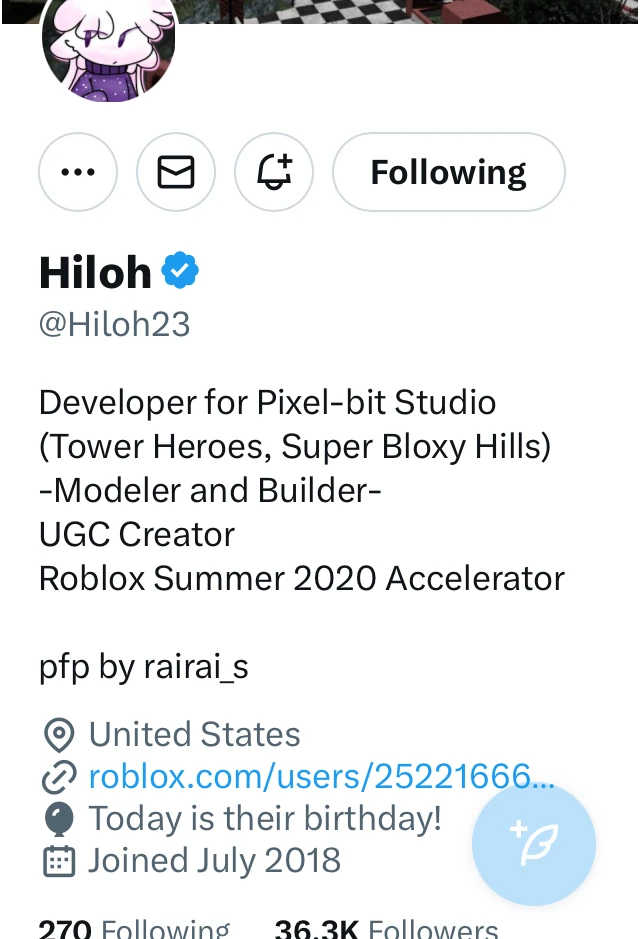640x939 pixels.
Task: Click the @Hiloh23 username handle
Action: point(114,324)
